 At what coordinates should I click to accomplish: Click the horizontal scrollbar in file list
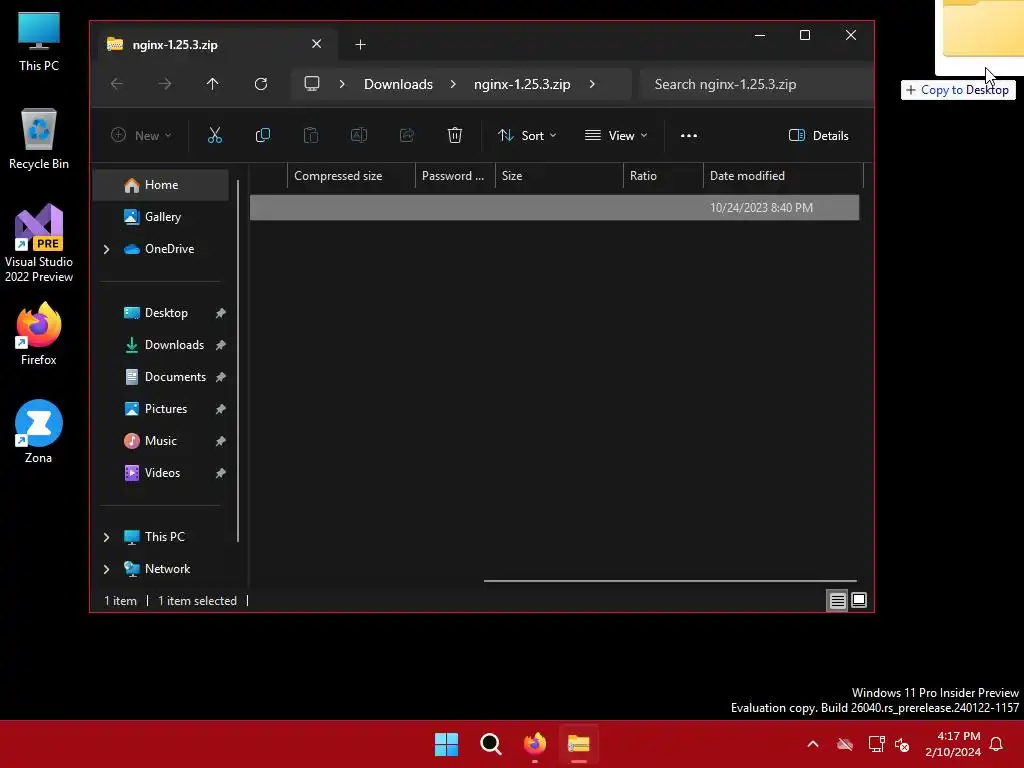[670, 580]
